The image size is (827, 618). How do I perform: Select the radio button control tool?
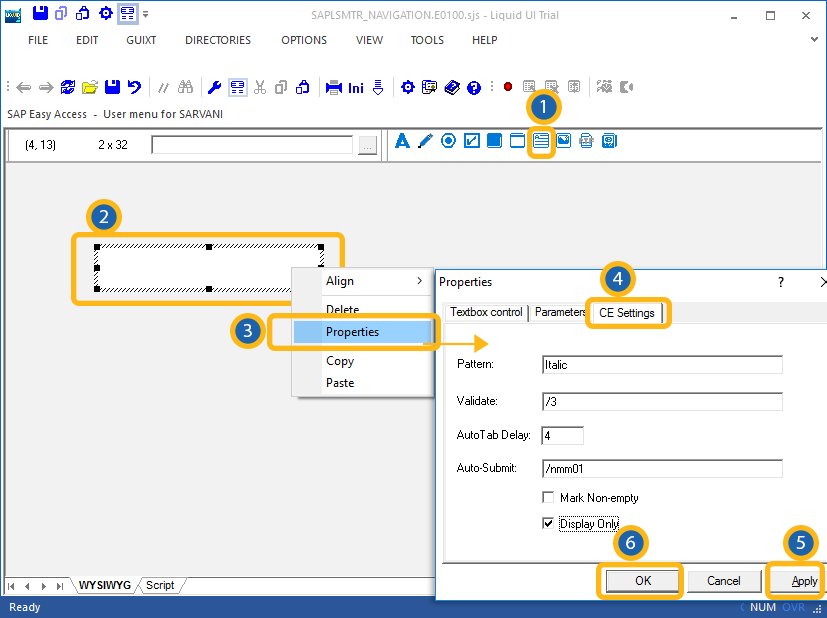(x=448, y=141)
